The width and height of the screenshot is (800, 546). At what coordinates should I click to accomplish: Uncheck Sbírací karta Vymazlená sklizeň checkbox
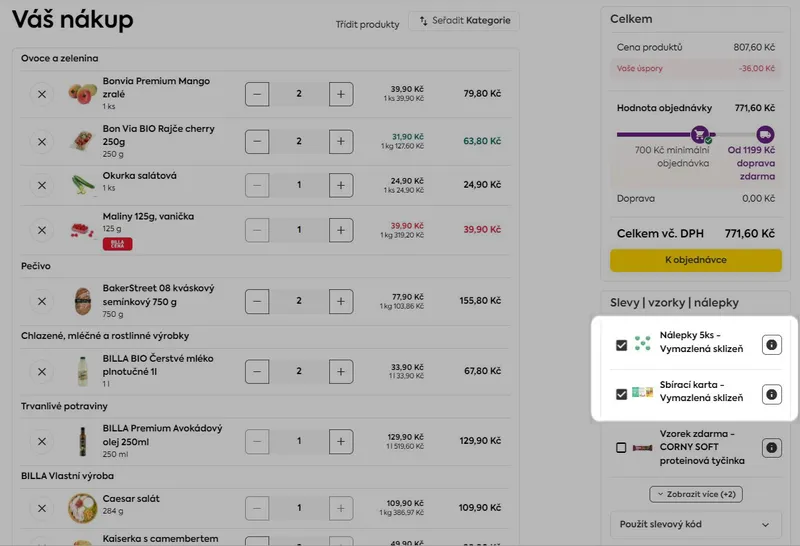(x=622, y=394)
